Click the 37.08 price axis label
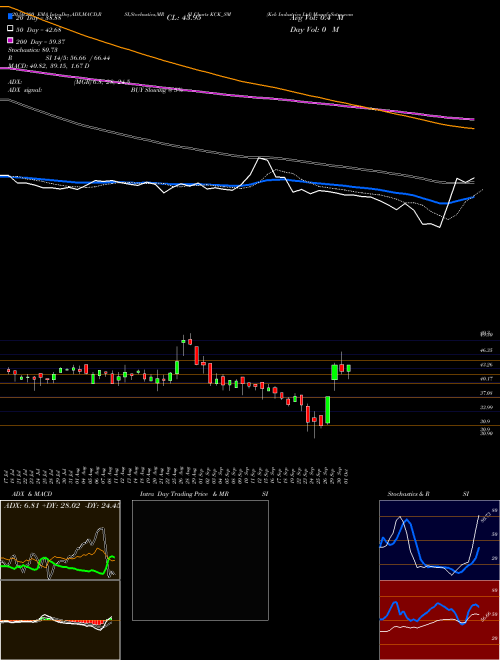Image resolution: width=500 pixels, height=660 pixels. (x=486, y=393)
